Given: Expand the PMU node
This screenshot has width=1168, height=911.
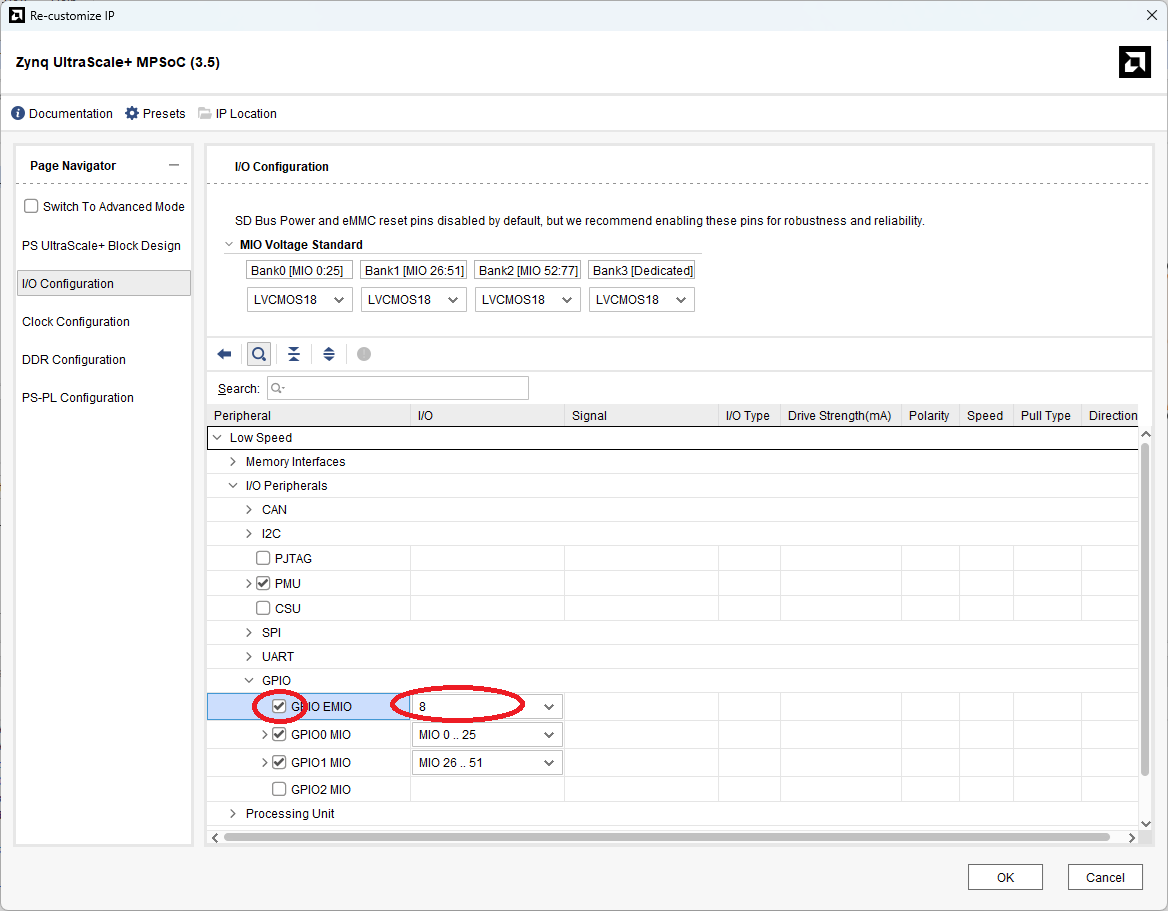Looking at the screenshot, I should [x=249, y=583].
